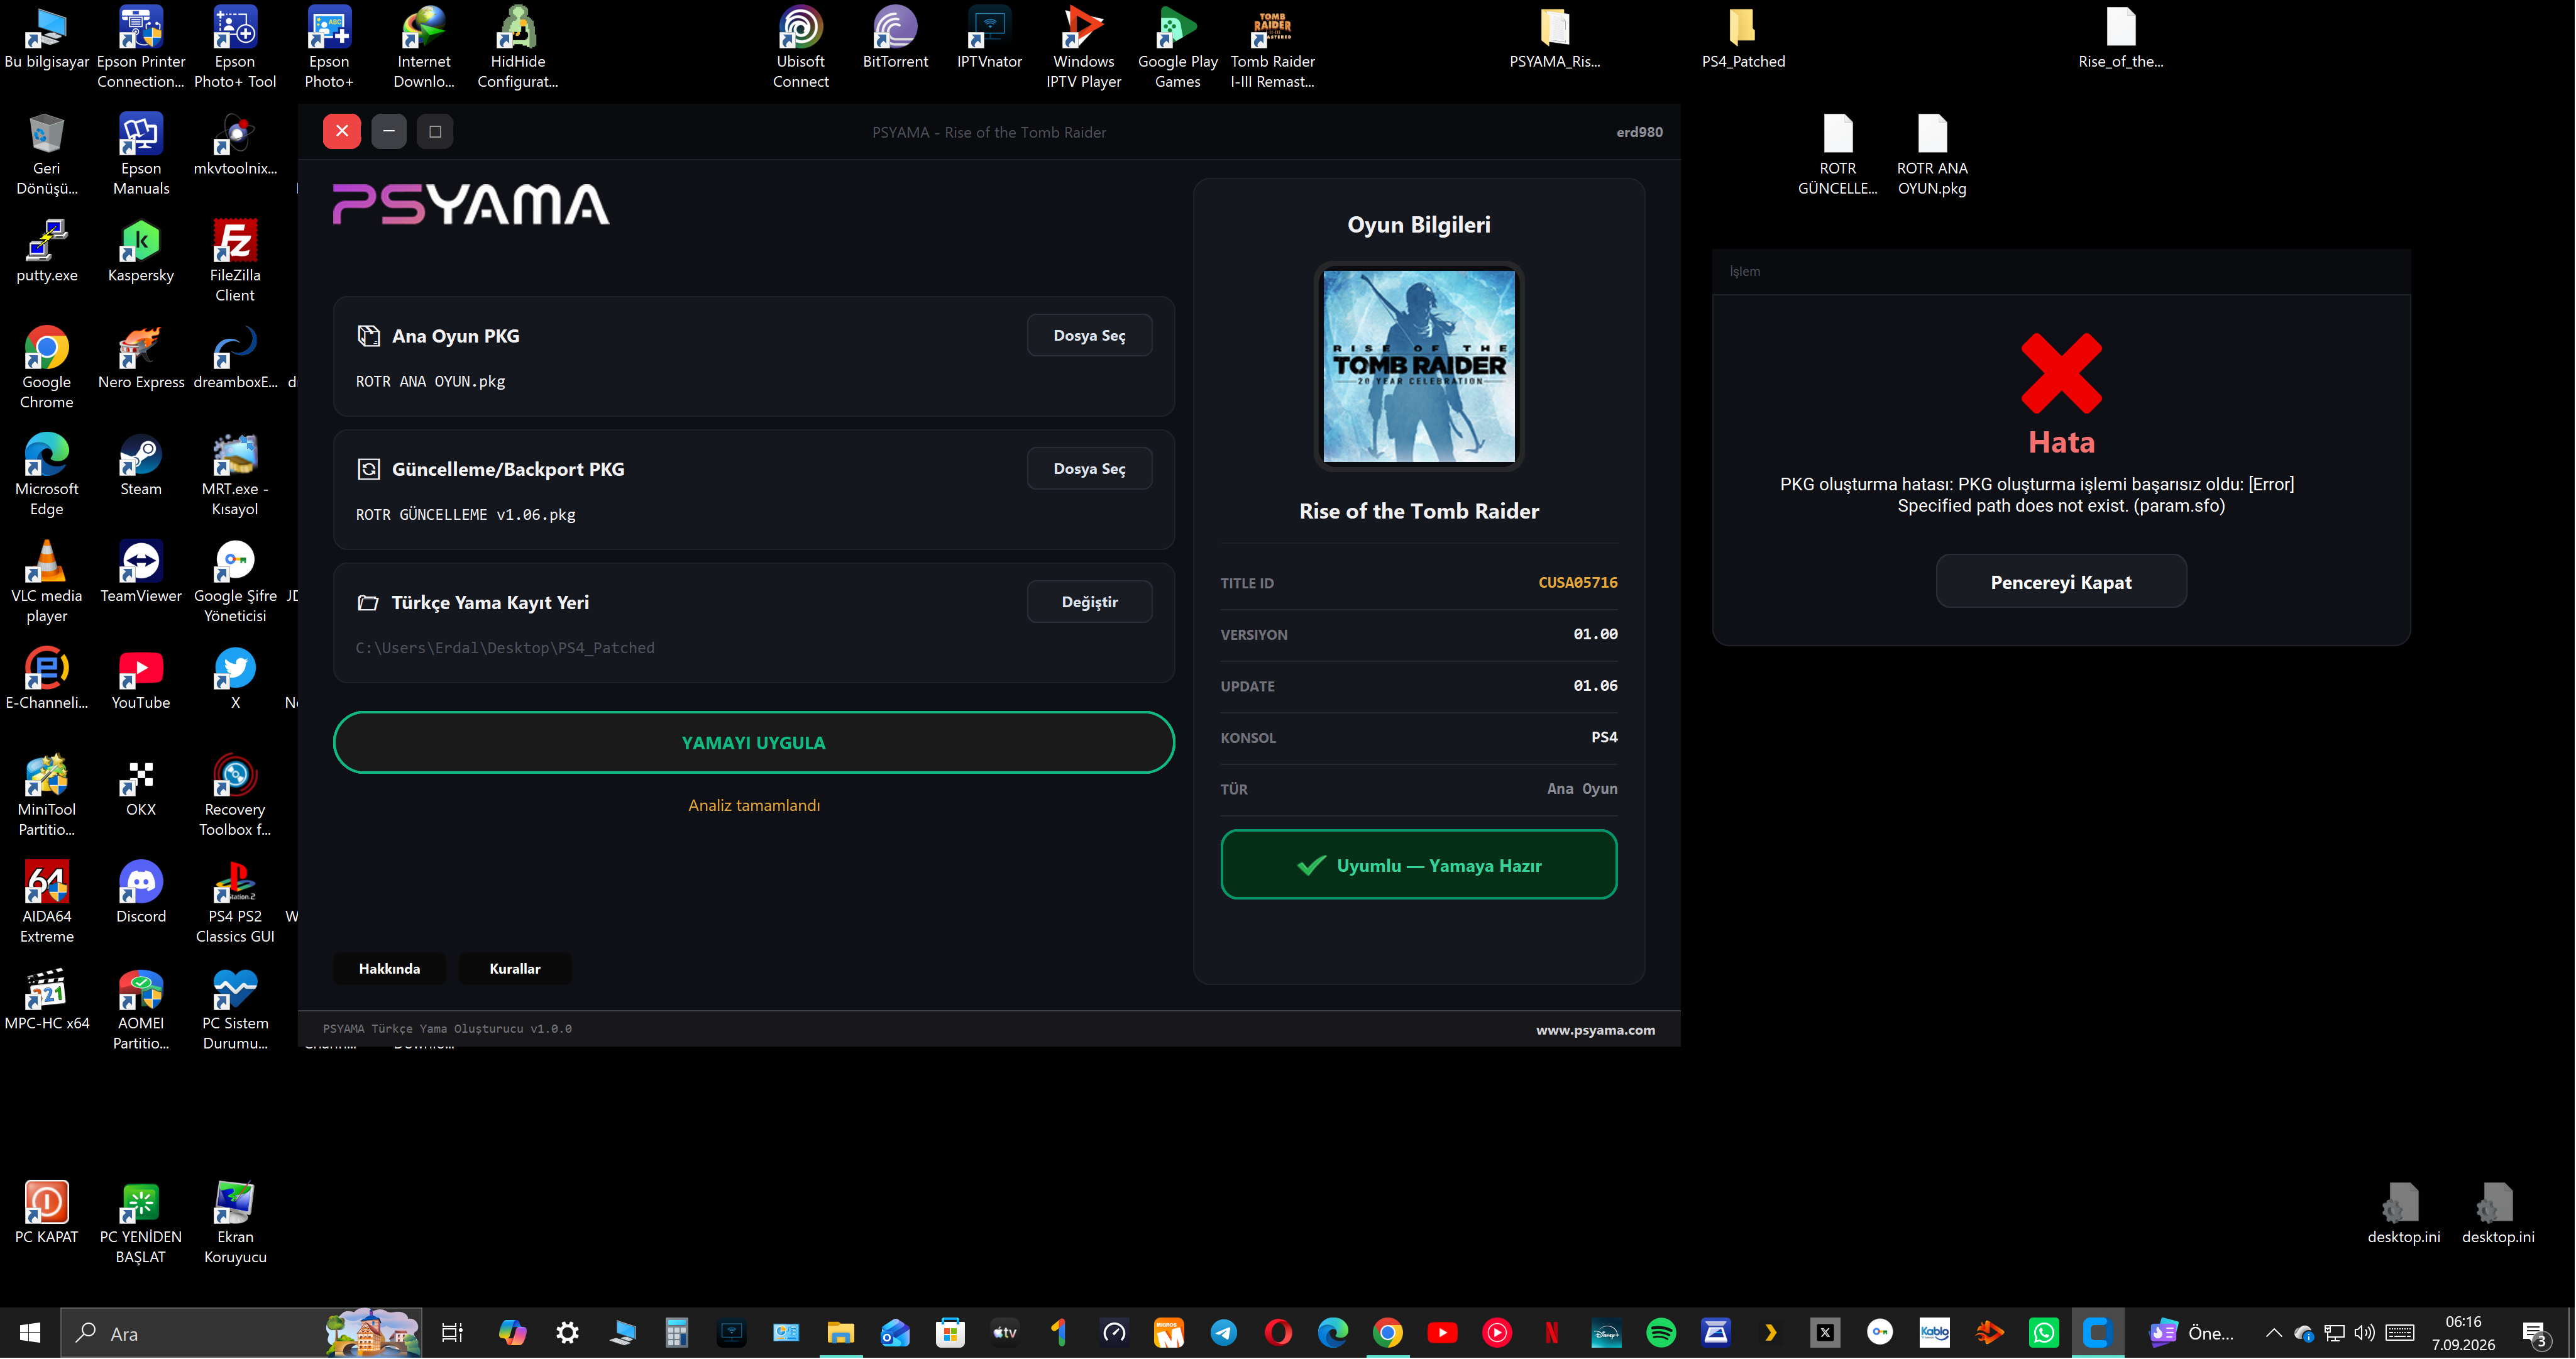Click the Türkçe Yama Kayıt Yeri folder icon
The image size is (2576, 1359).
click(x=368, y=603)
